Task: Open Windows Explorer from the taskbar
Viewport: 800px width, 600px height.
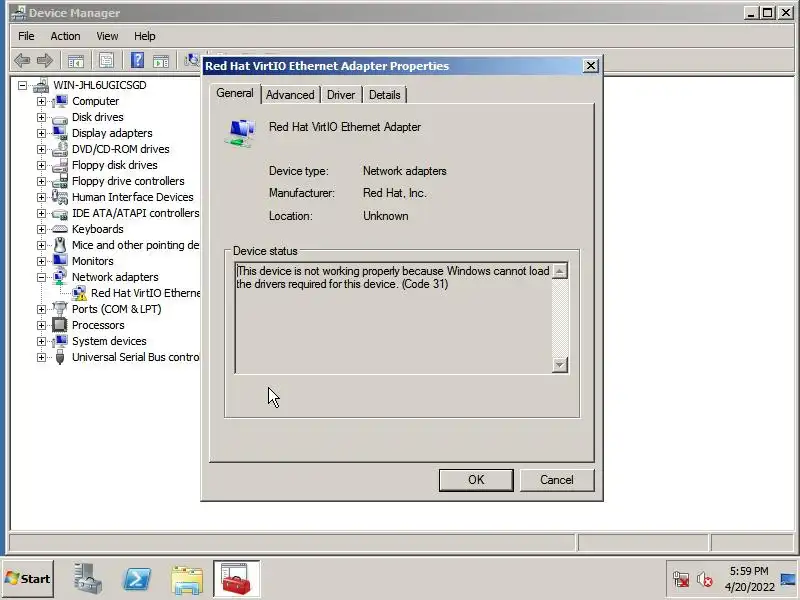Action: click(x=187, y=580)
